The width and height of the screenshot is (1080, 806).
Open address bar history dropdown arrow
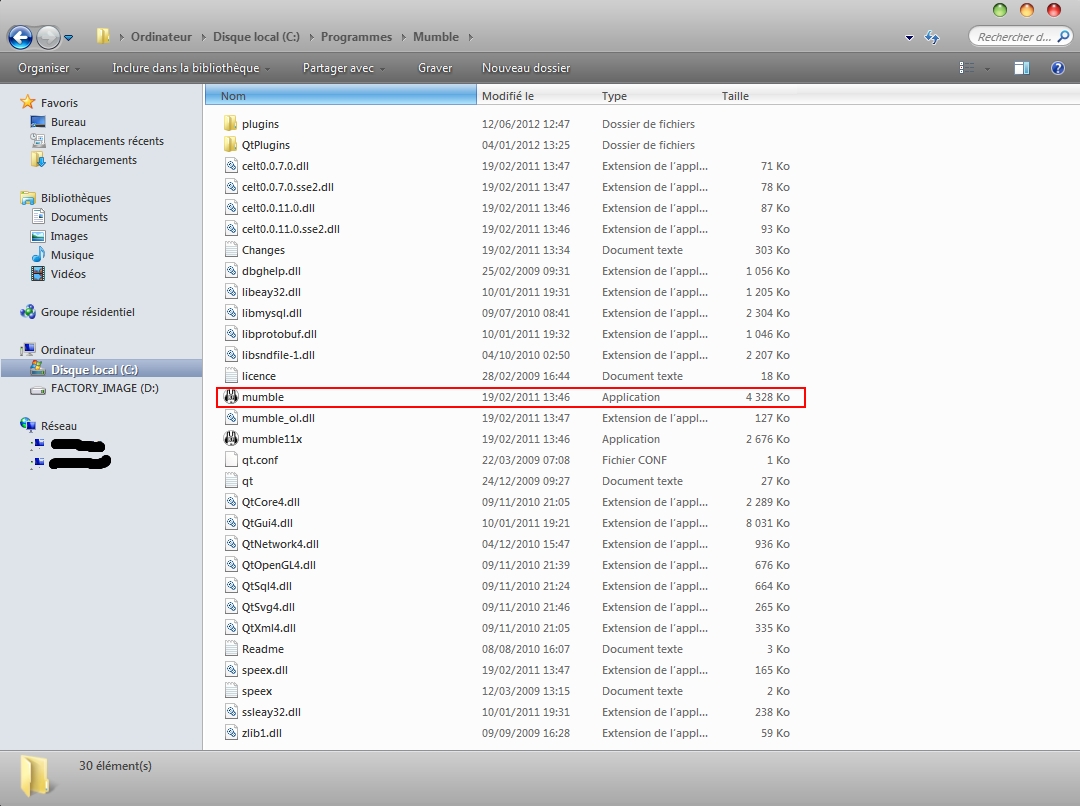909,38
